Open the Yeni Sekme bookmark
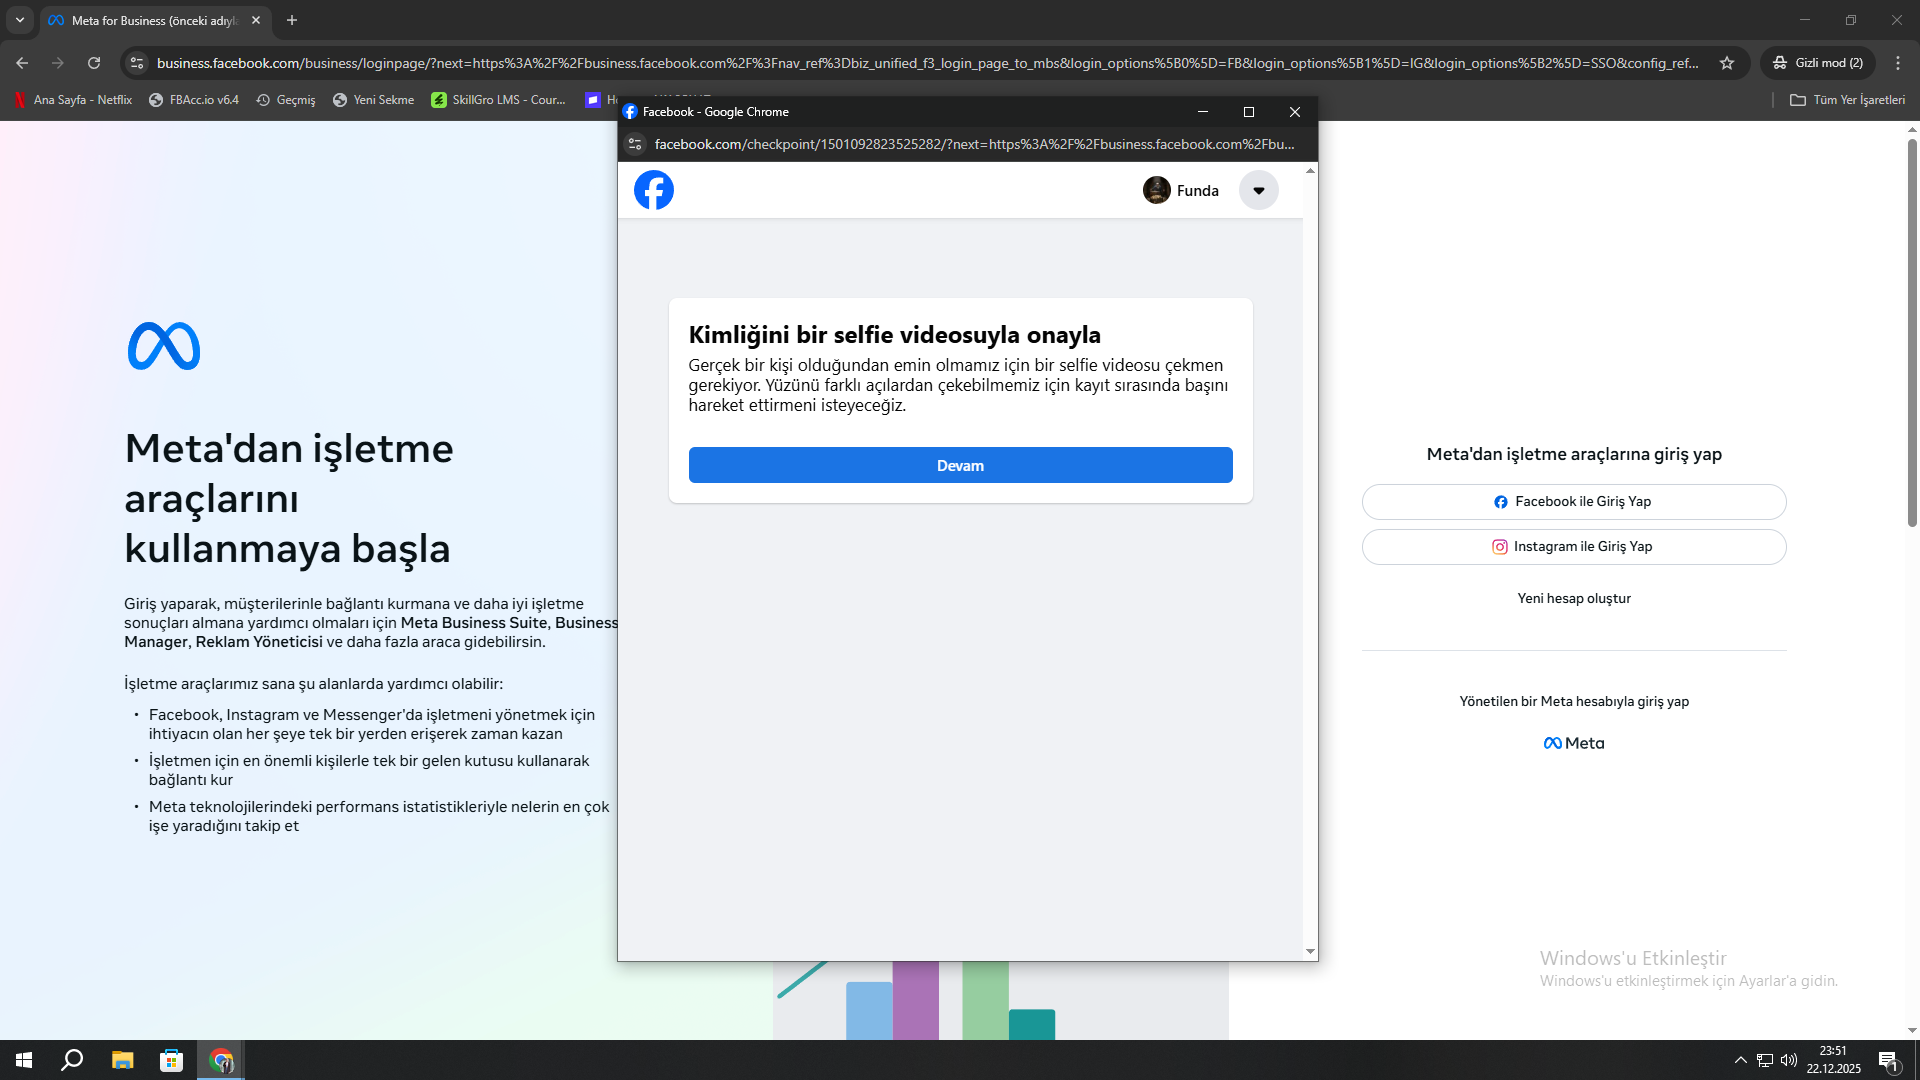This screenshot has width=1920, height=1080. click(x=373, y=100)
